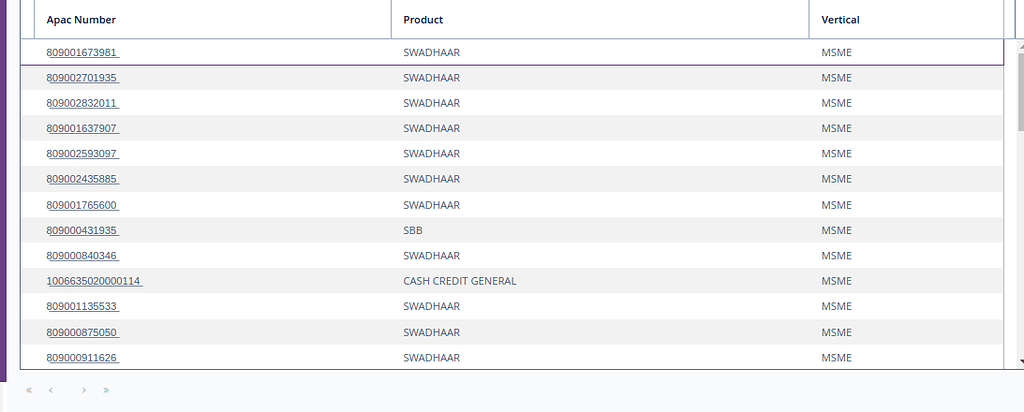Open Apac number 809002701935
The width and height of the screenshot is (1024, 412).
[82, 78]
